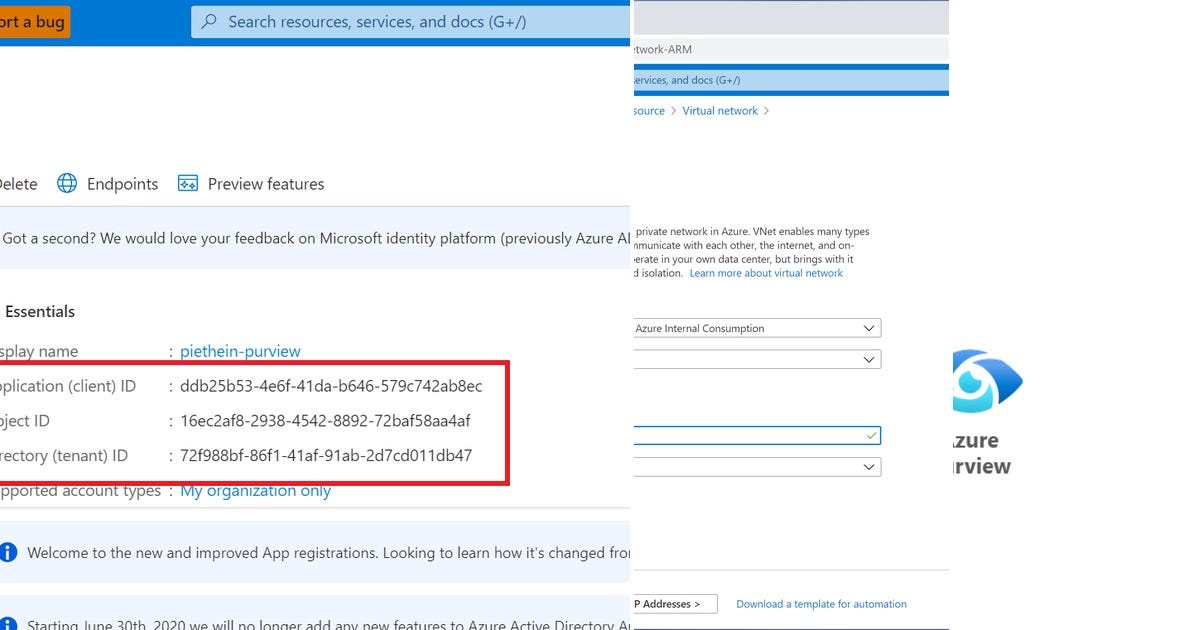Click the Next IP Addresses button
Viewport: 1200px width, 630px height.
click(x=674, y=604)
